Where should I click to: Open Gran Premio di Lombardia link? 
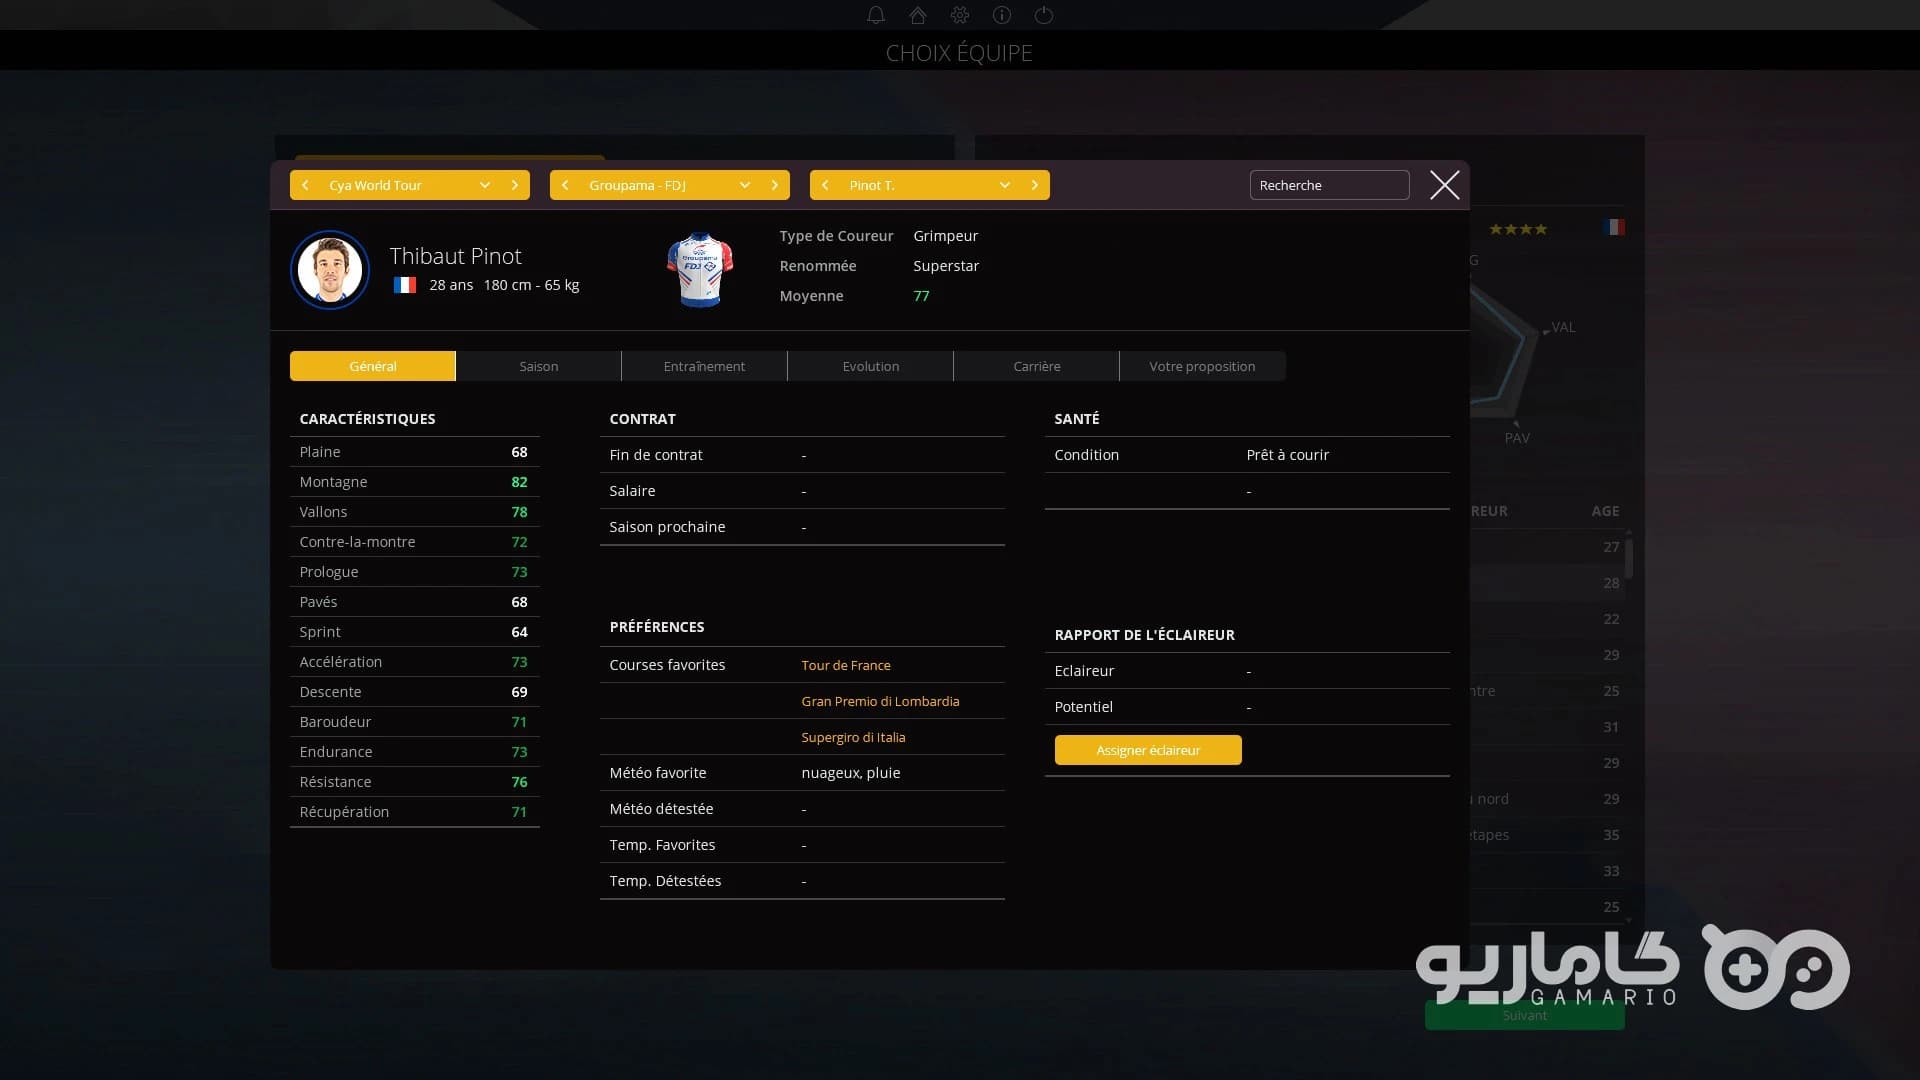click(x=880, y=701)
